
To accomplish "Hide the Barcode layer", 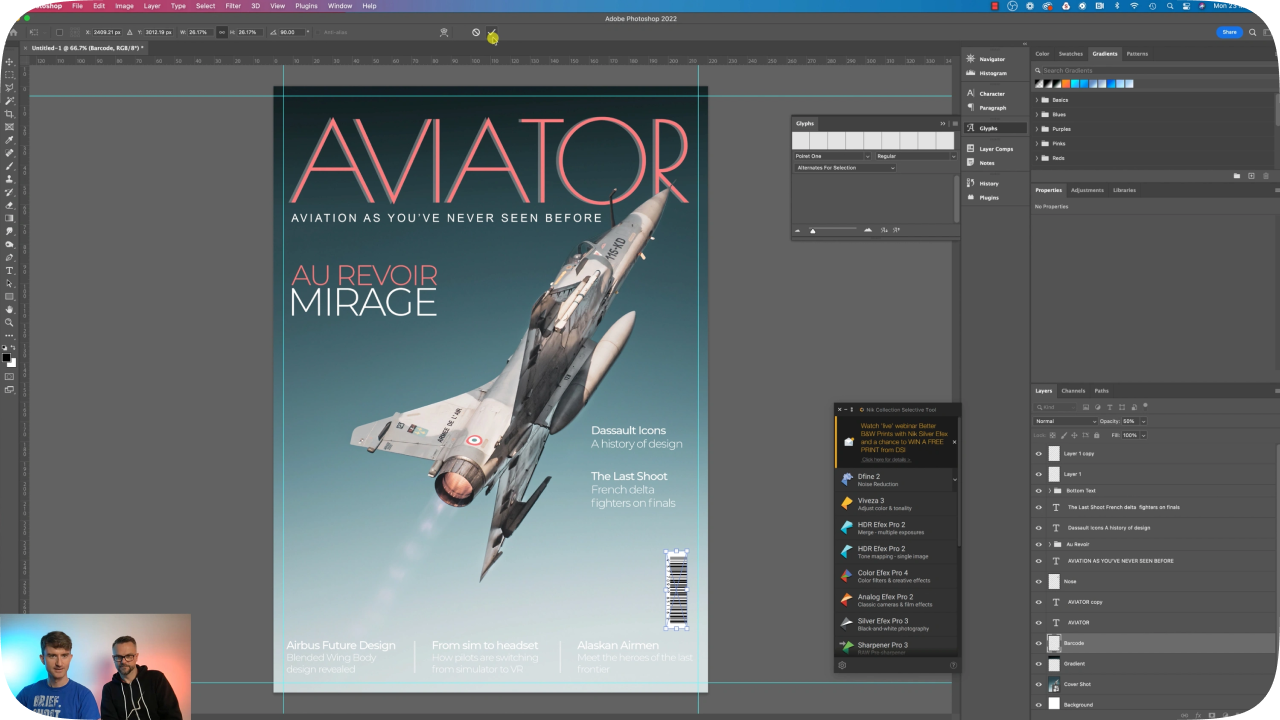I will tap(1038, 643).
